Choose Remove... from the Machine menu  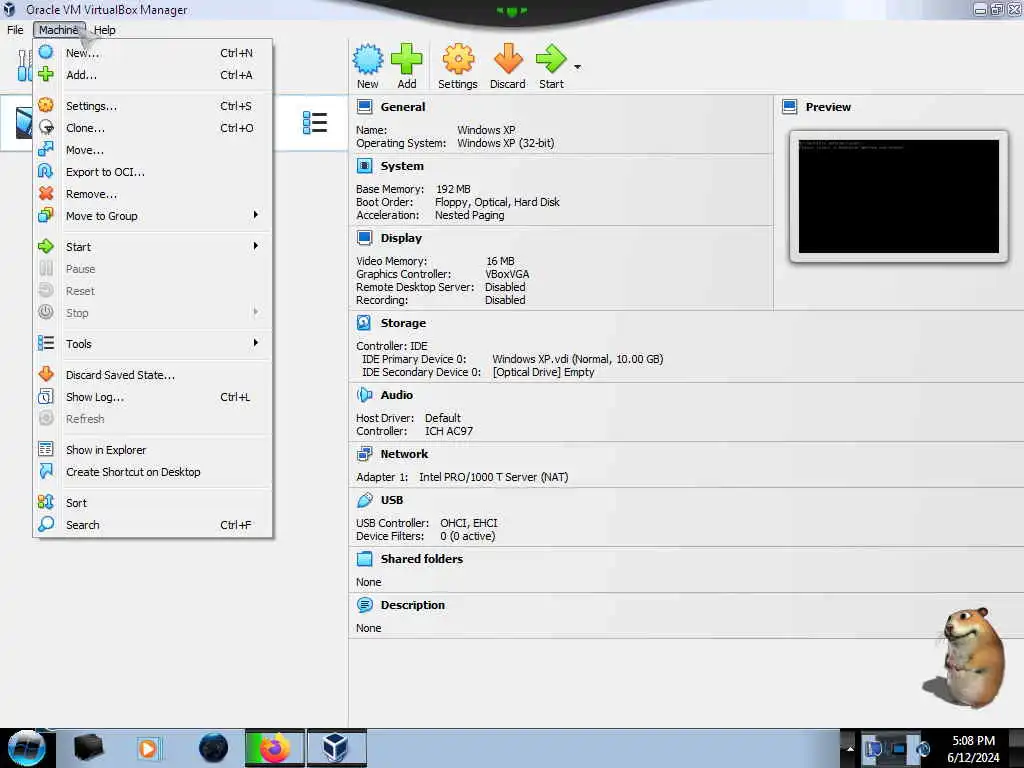pos(153,194)
